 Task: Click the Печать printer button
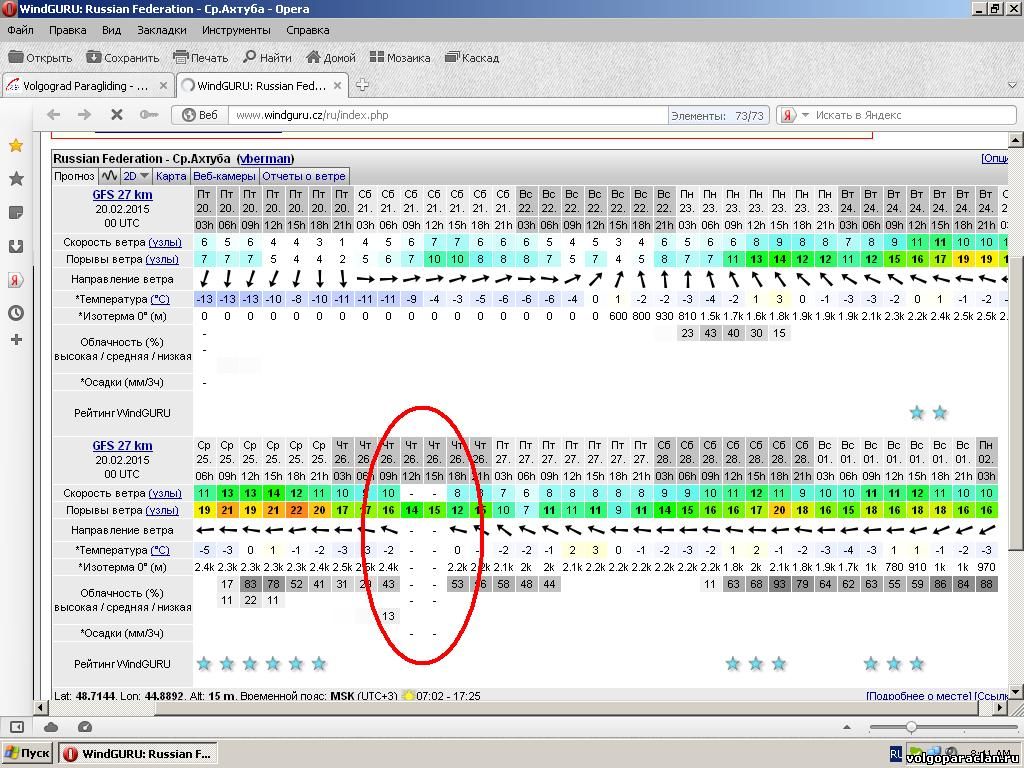click(200, 57)
